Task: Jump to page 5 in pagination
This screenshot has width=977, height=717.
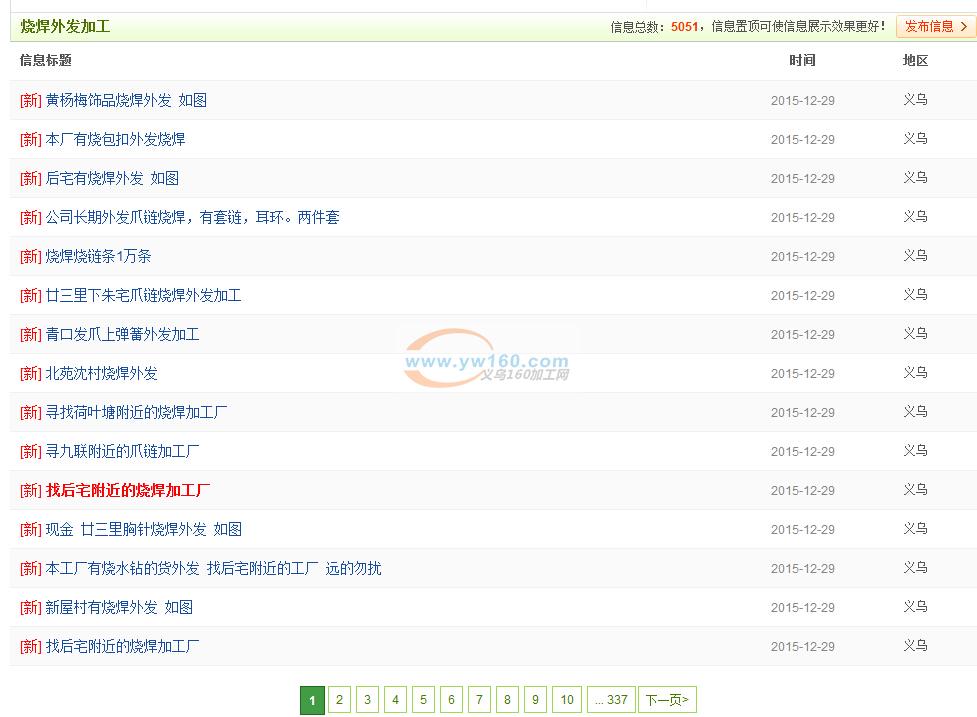Action: [424, 700]
